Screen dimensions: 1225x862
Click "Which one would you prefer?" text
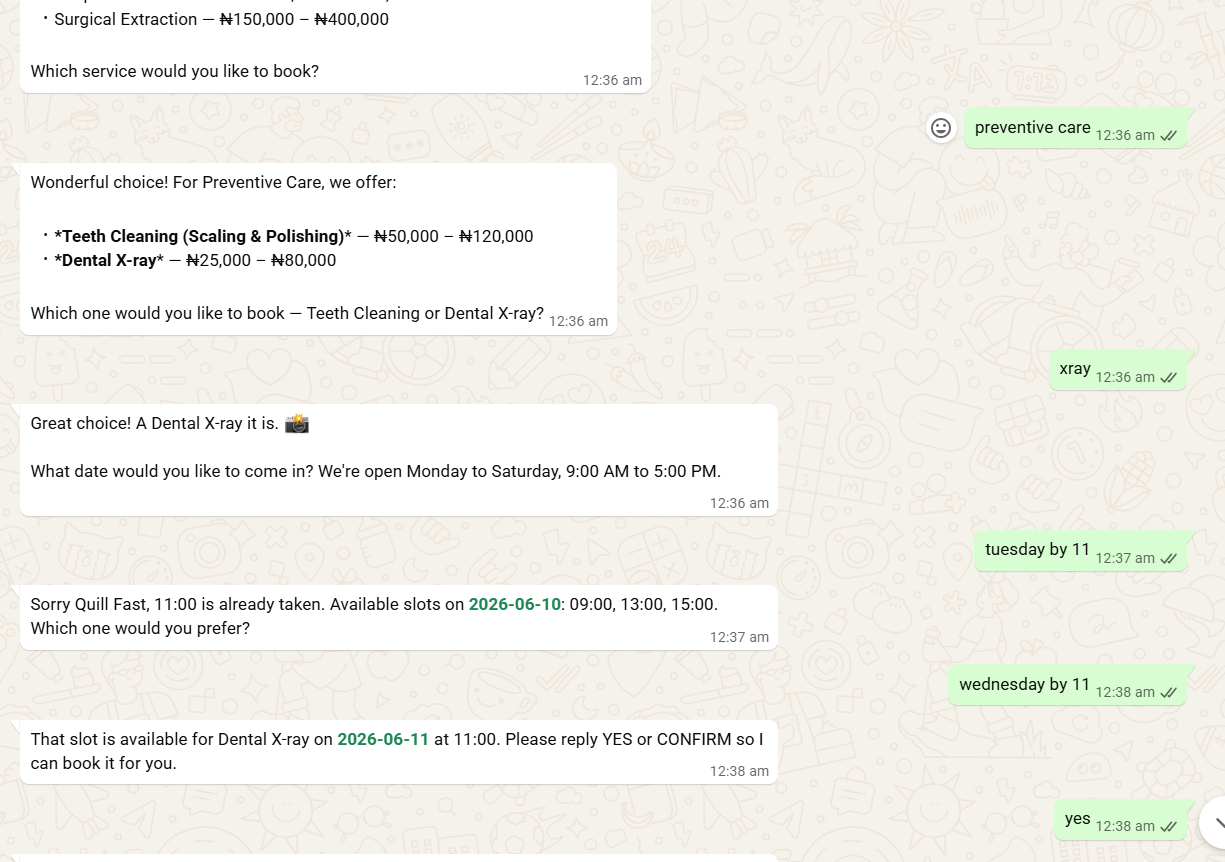(140, 629)
